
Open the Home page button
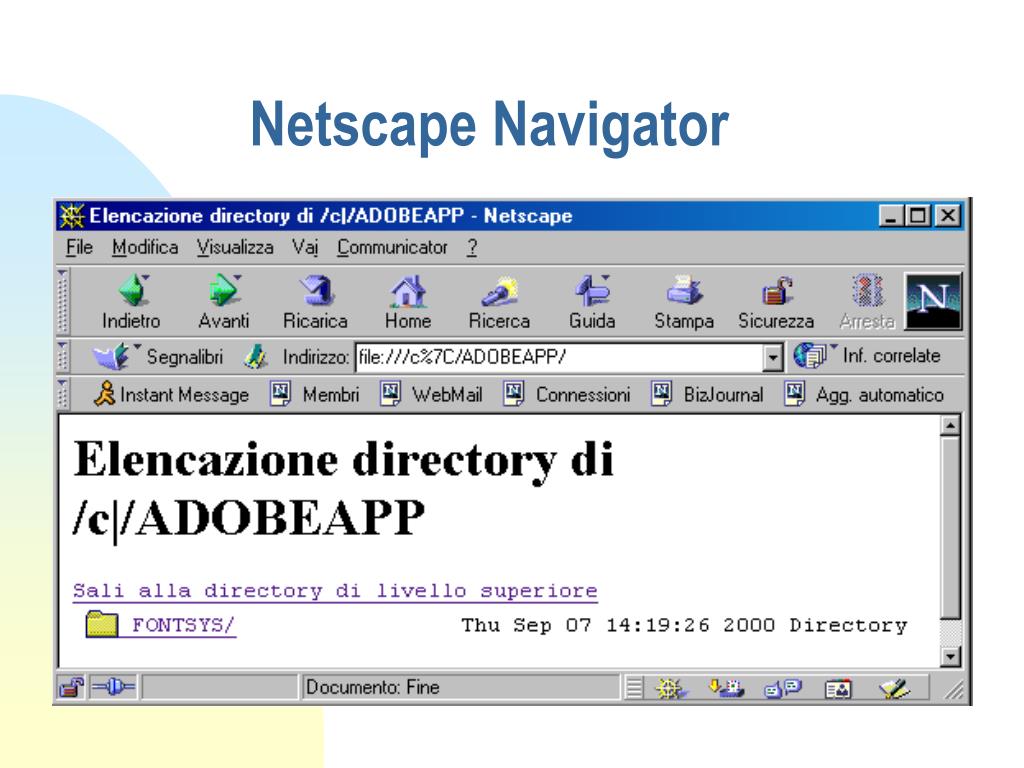click(408, 302)
